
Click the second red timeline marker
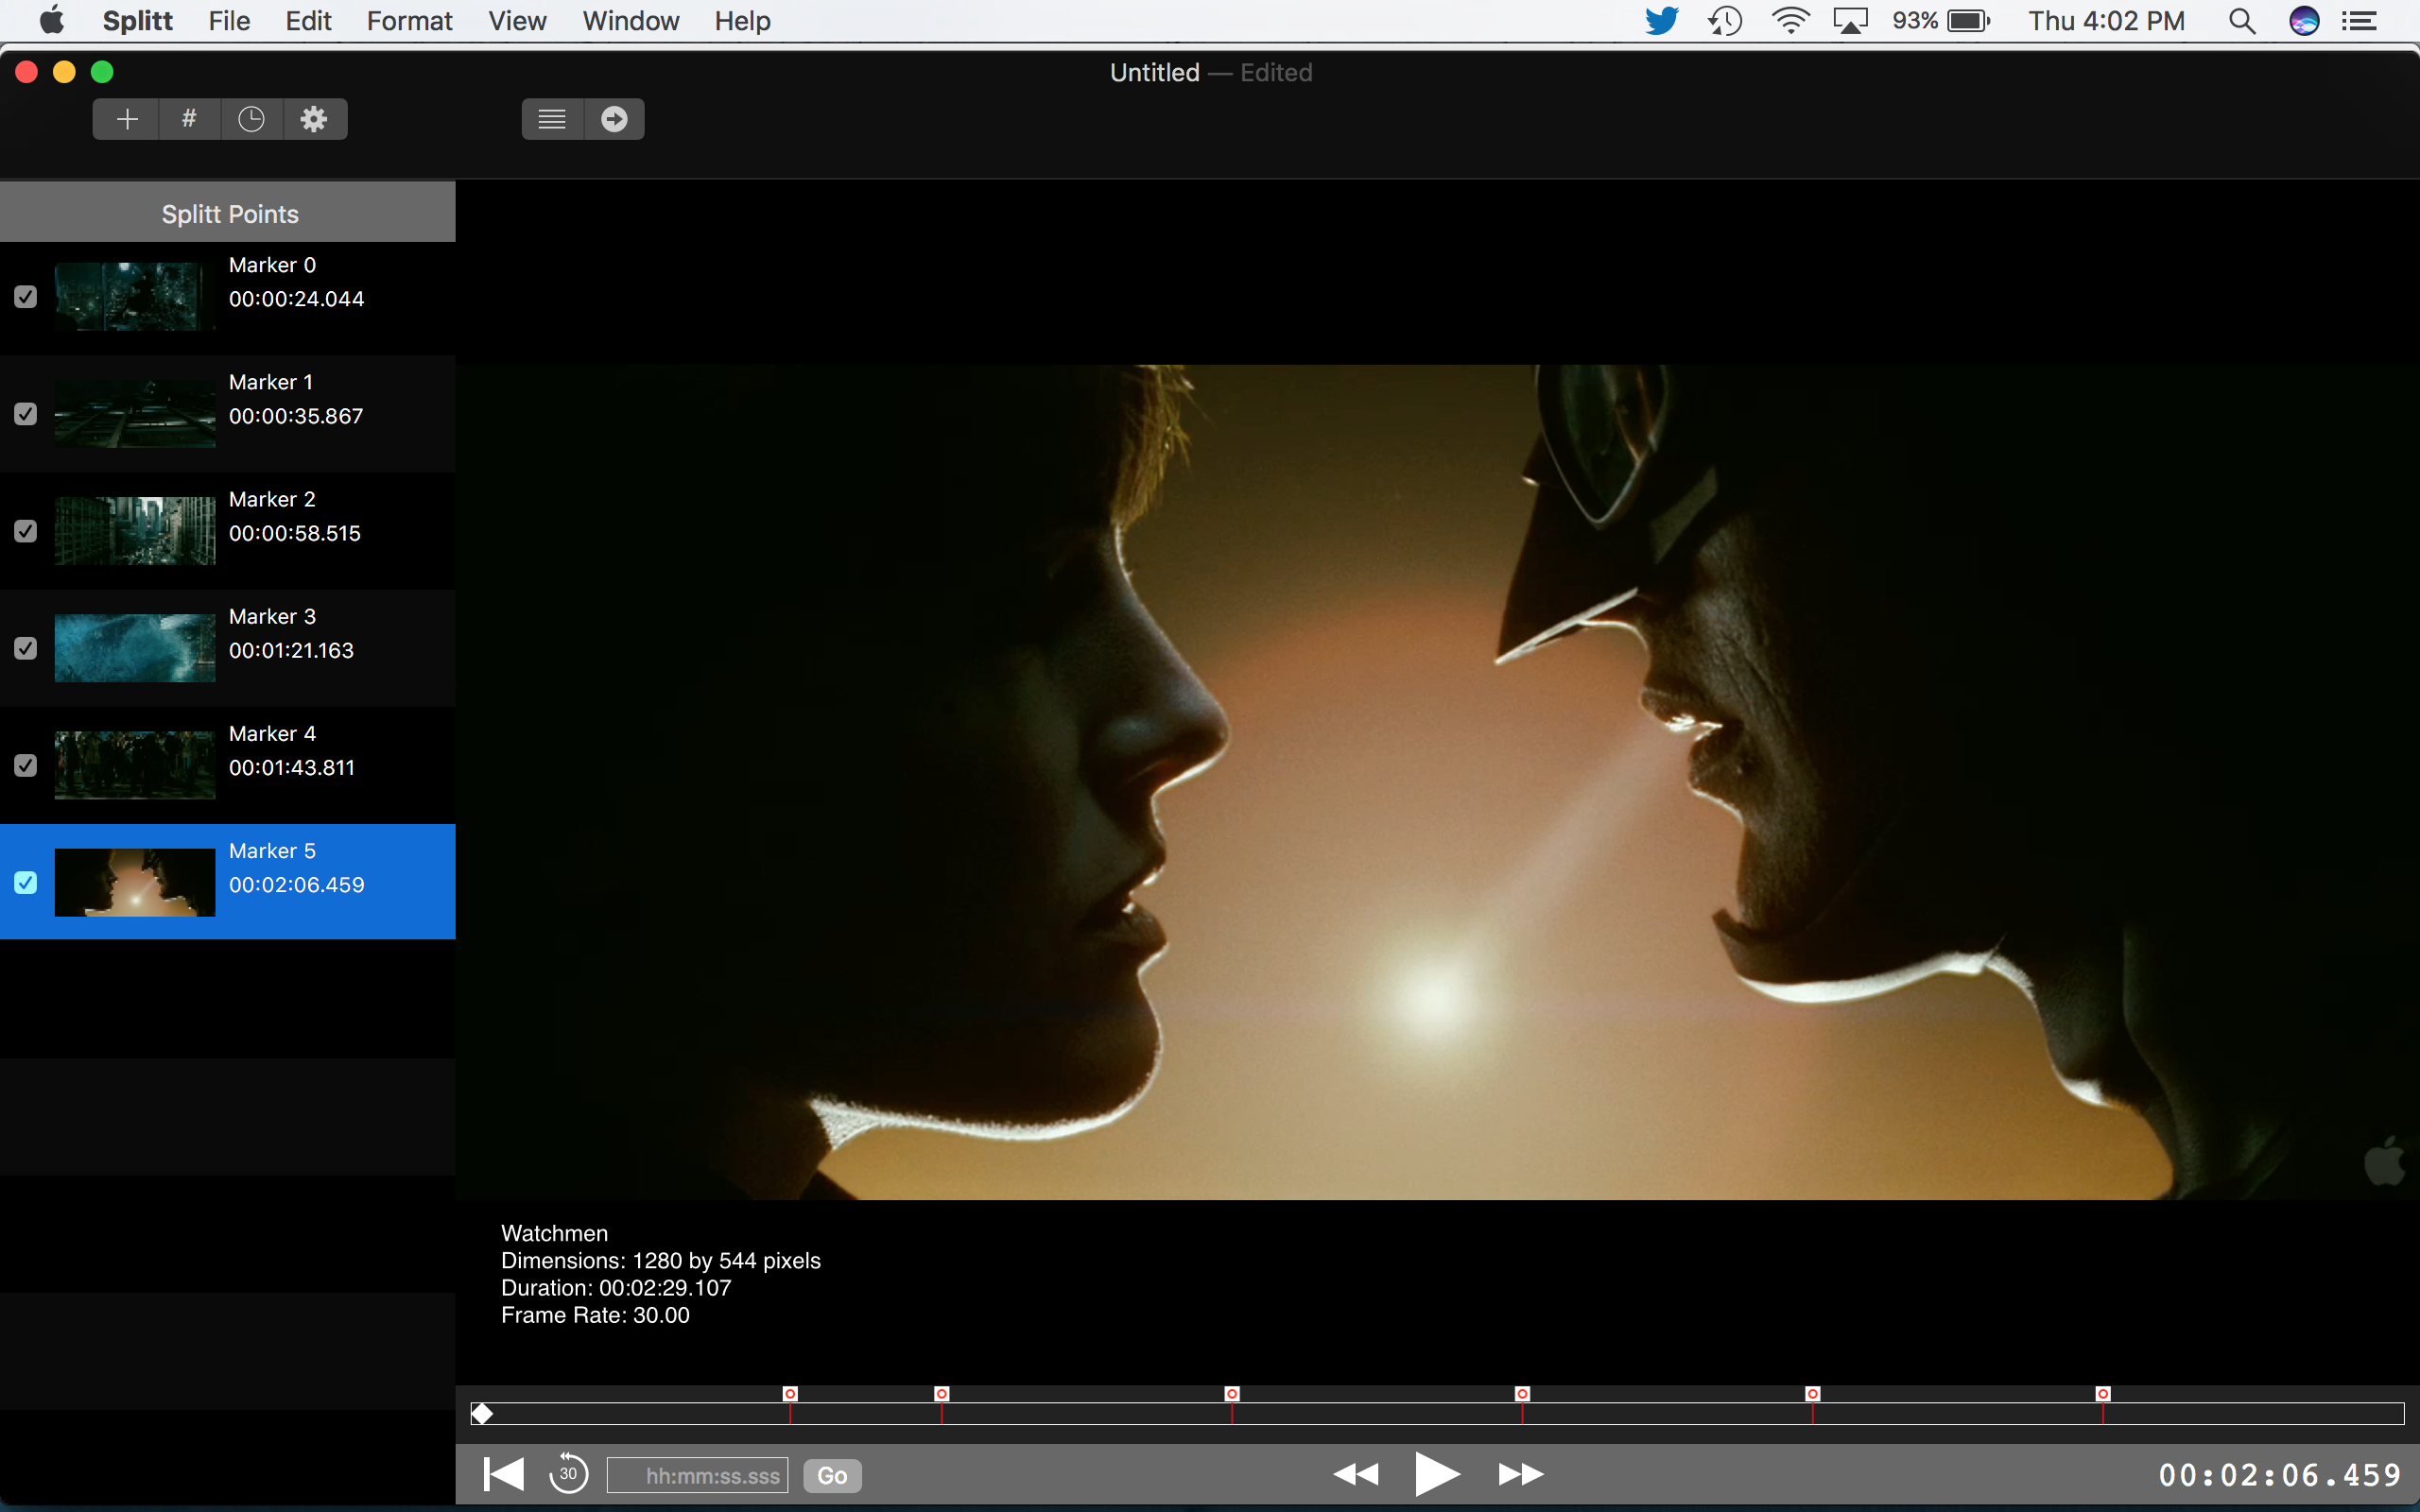941,1394
